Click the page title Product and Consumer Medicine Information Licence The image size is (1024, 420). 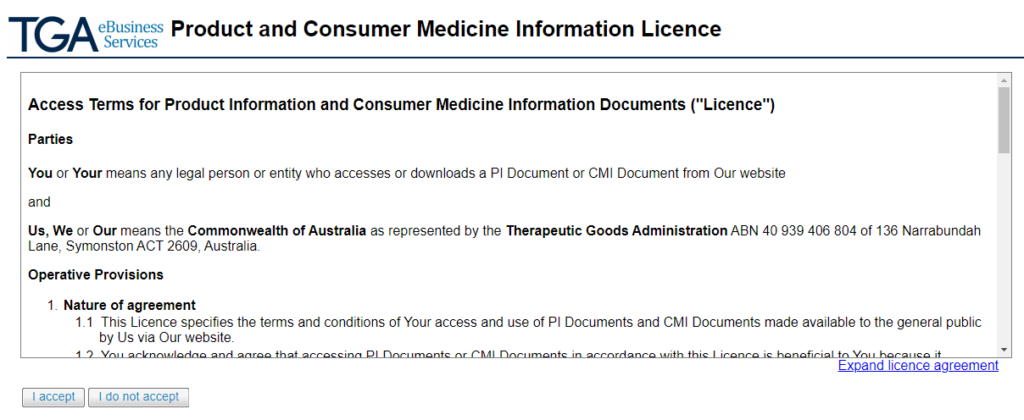tap(445, 29)
